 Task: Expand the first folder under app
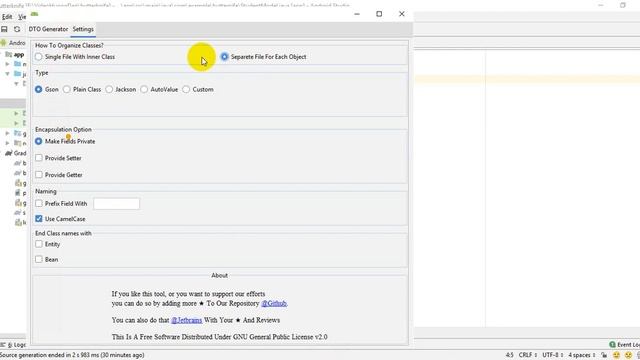7,64
